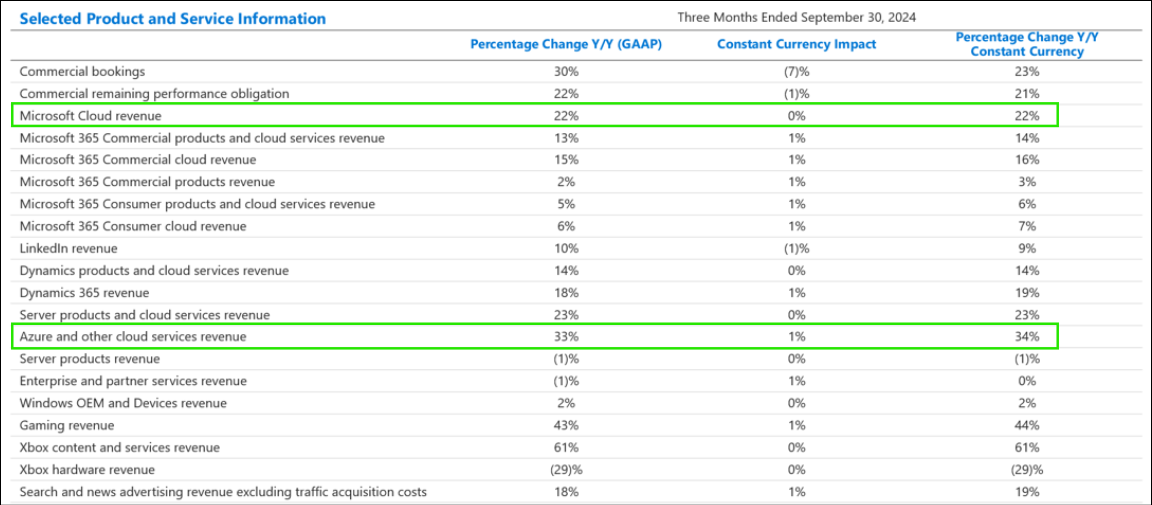Click the Search and news advertising revenue label

(x=223, y=492)
